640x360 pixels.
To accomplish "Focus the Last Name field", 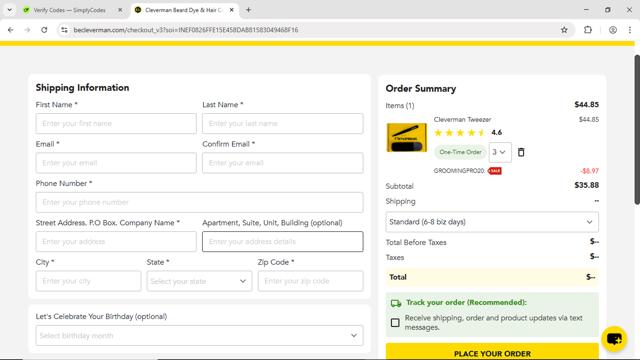I will 282,123.
